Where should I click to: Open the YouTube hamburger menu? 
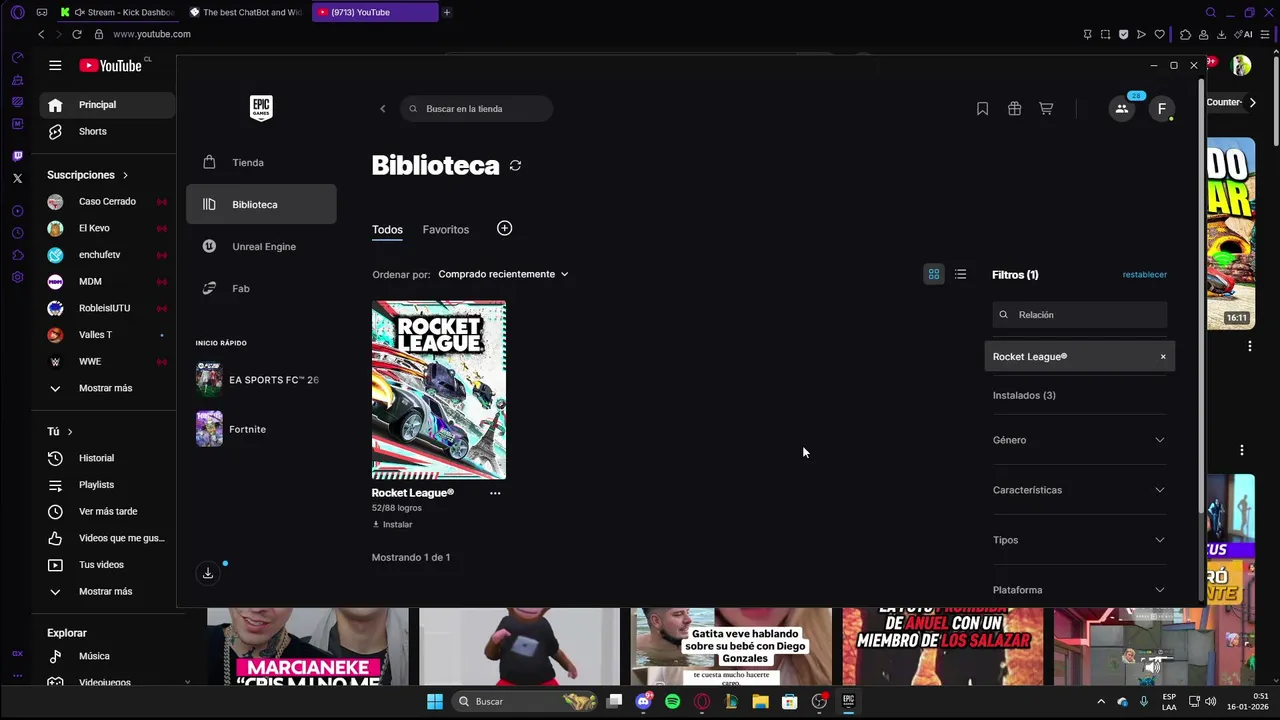(x=55, y=65)
